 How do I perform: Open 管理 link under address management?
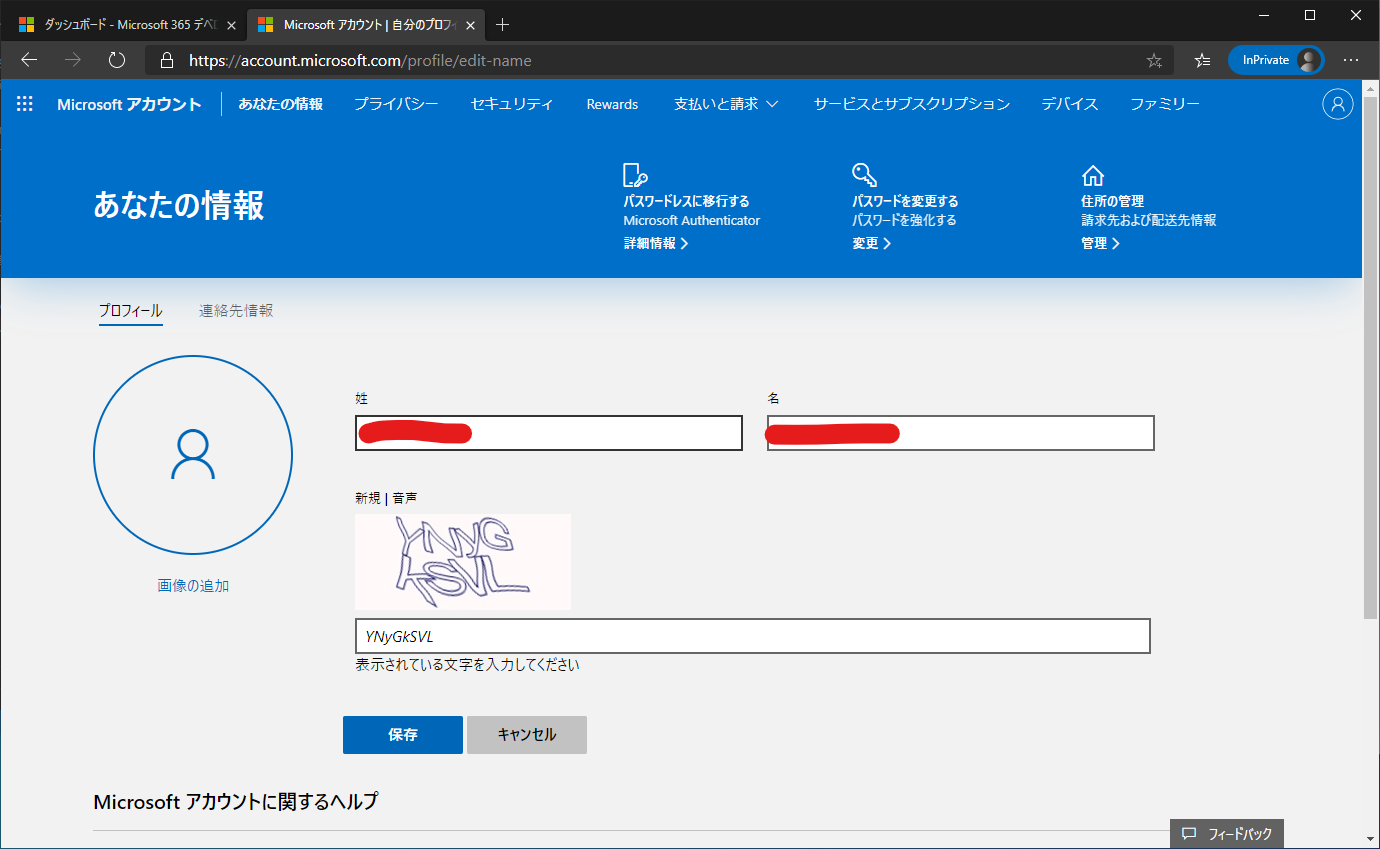point(1100,243)
